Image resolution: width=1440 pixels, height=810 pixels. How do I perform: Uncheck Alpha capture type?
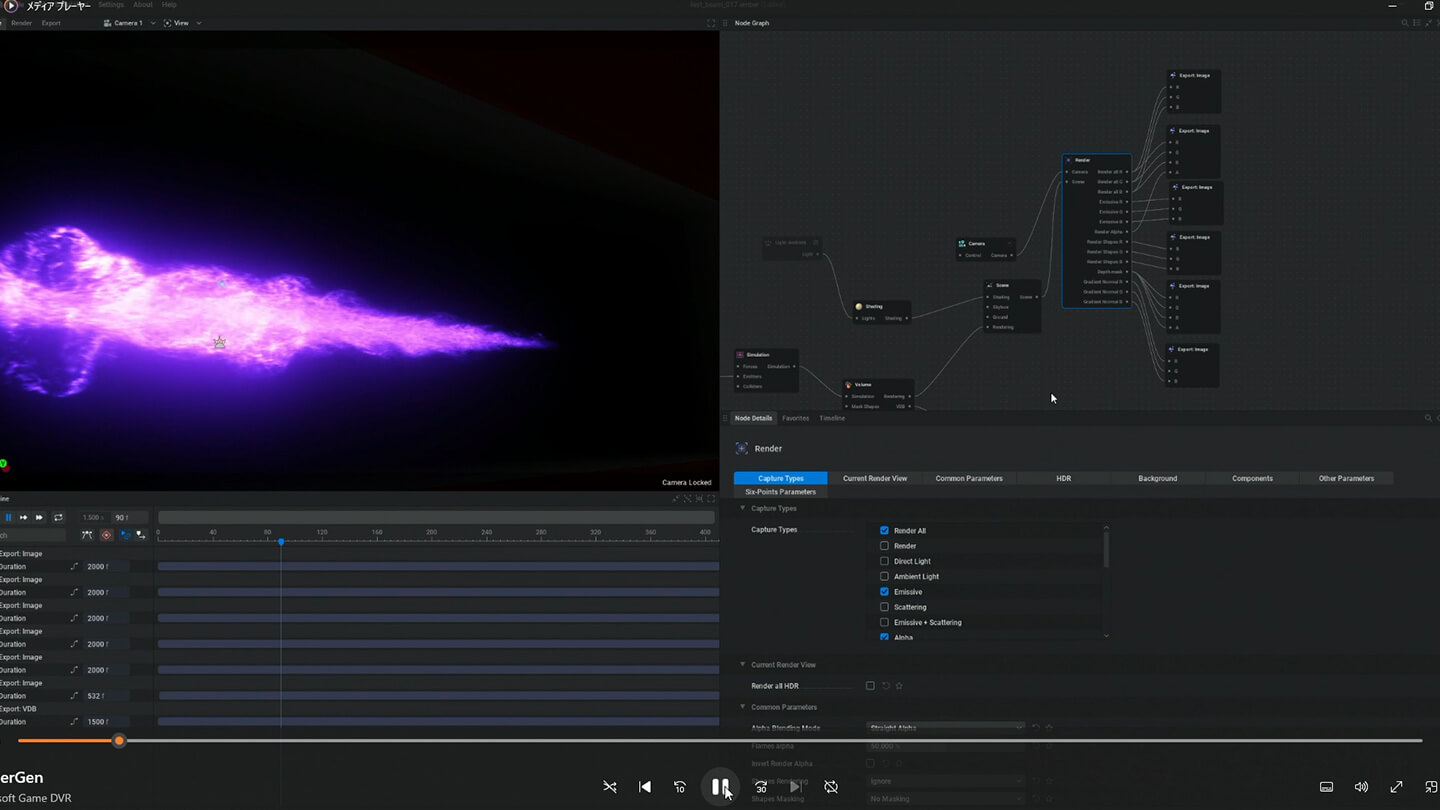pos(884,637)
